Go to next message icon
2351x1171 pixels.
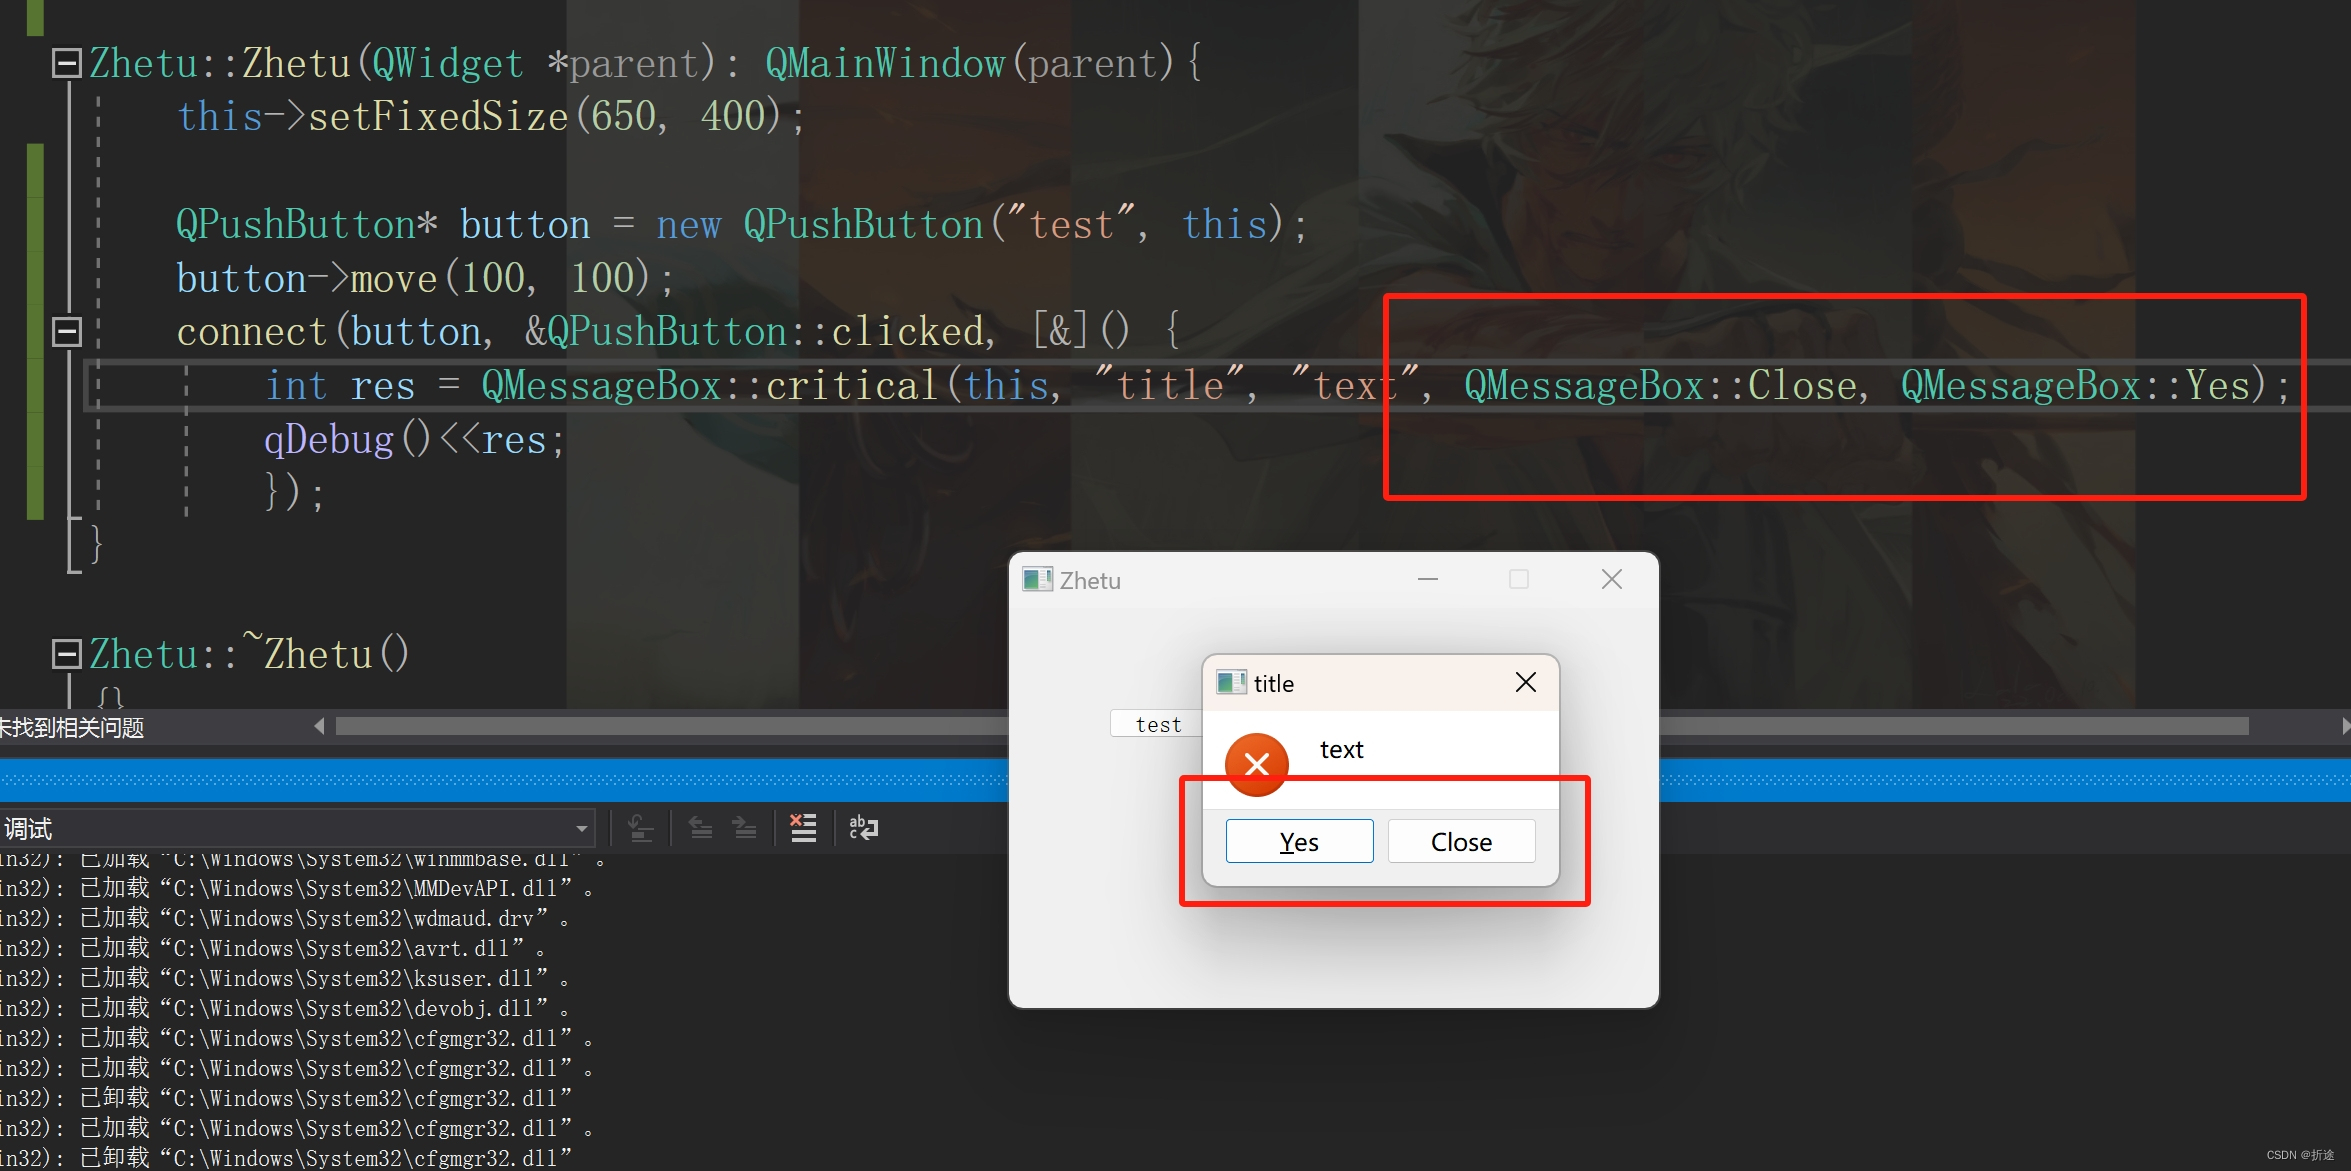[745, 828]
